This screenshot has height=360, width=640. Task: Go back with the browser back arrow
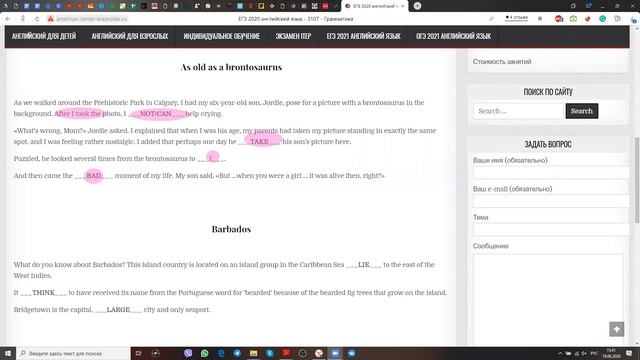pos(8,19)
